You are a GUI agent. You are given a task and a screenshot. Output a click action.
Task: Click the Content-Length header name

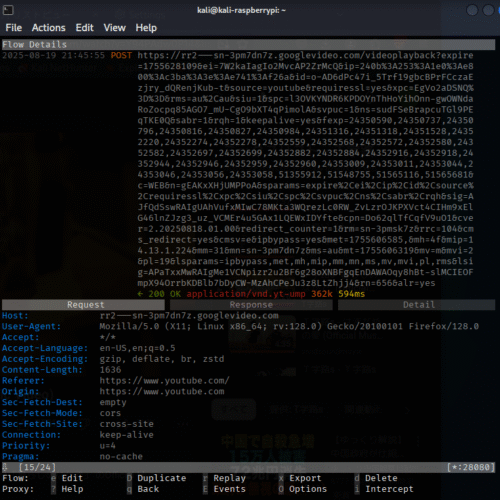coord(42,370)
